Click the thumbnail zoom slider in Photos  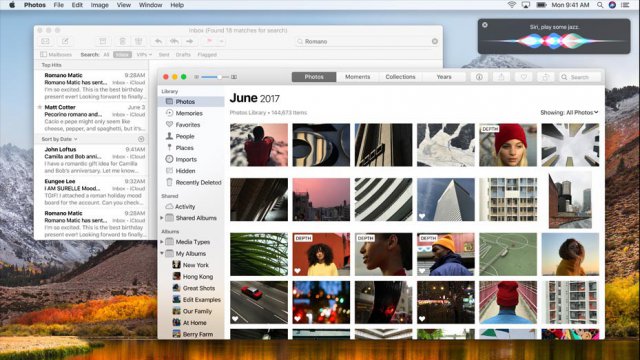coord(215,77)
